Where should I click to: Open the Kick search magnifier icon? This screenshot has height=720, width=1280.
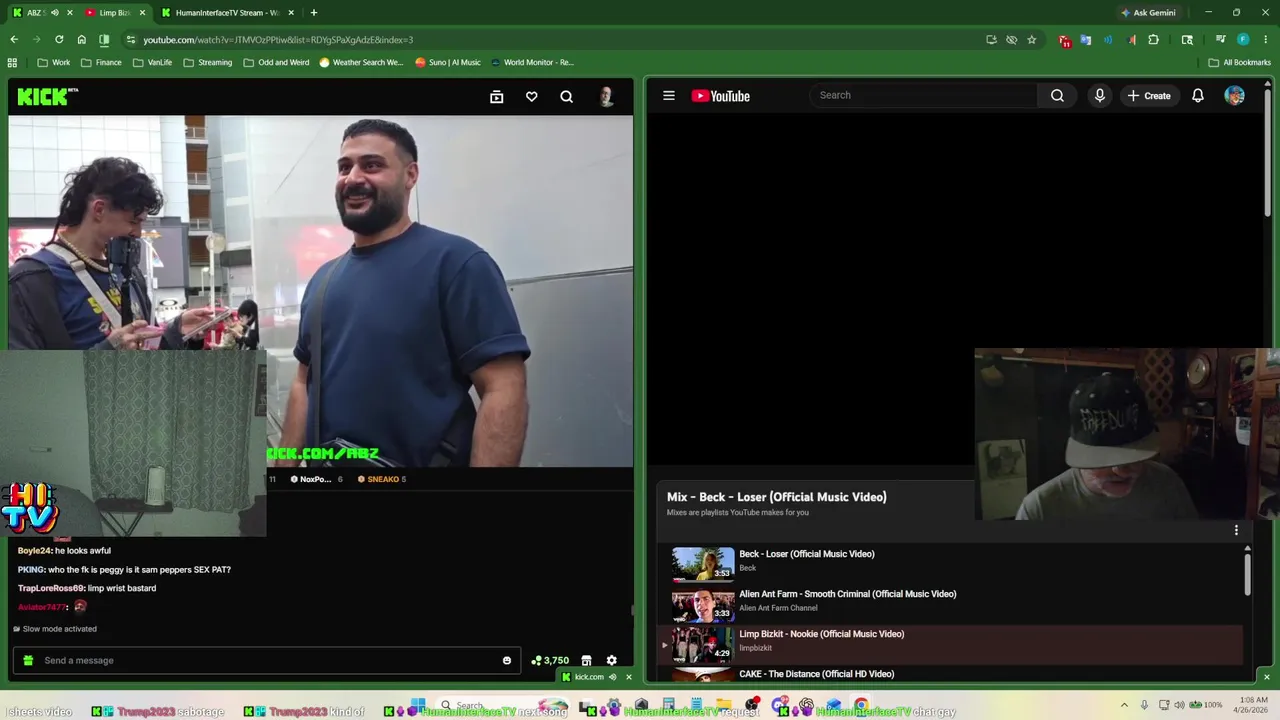click(x=566, y=97)
